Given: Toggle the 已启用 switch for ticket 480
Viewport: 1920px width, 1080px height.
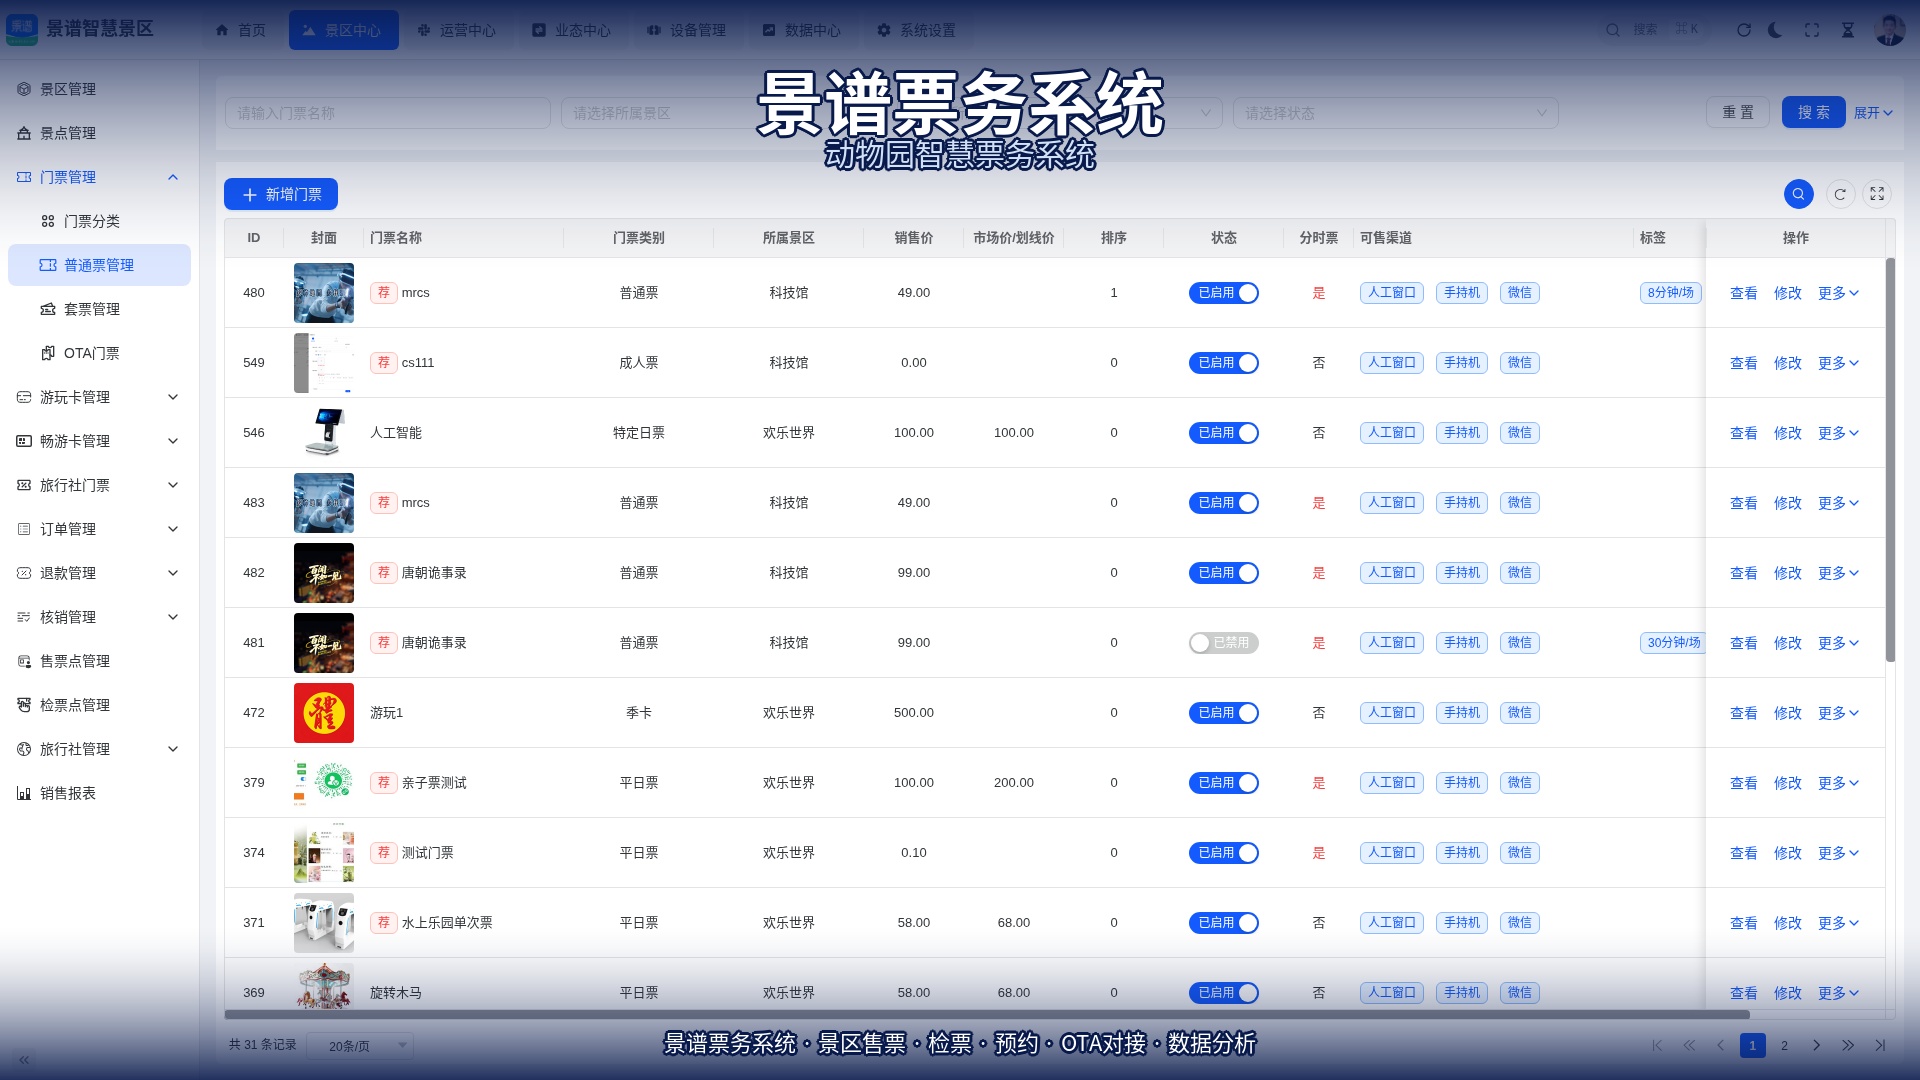Looking at the screenshot, I should coord(1224,293).
